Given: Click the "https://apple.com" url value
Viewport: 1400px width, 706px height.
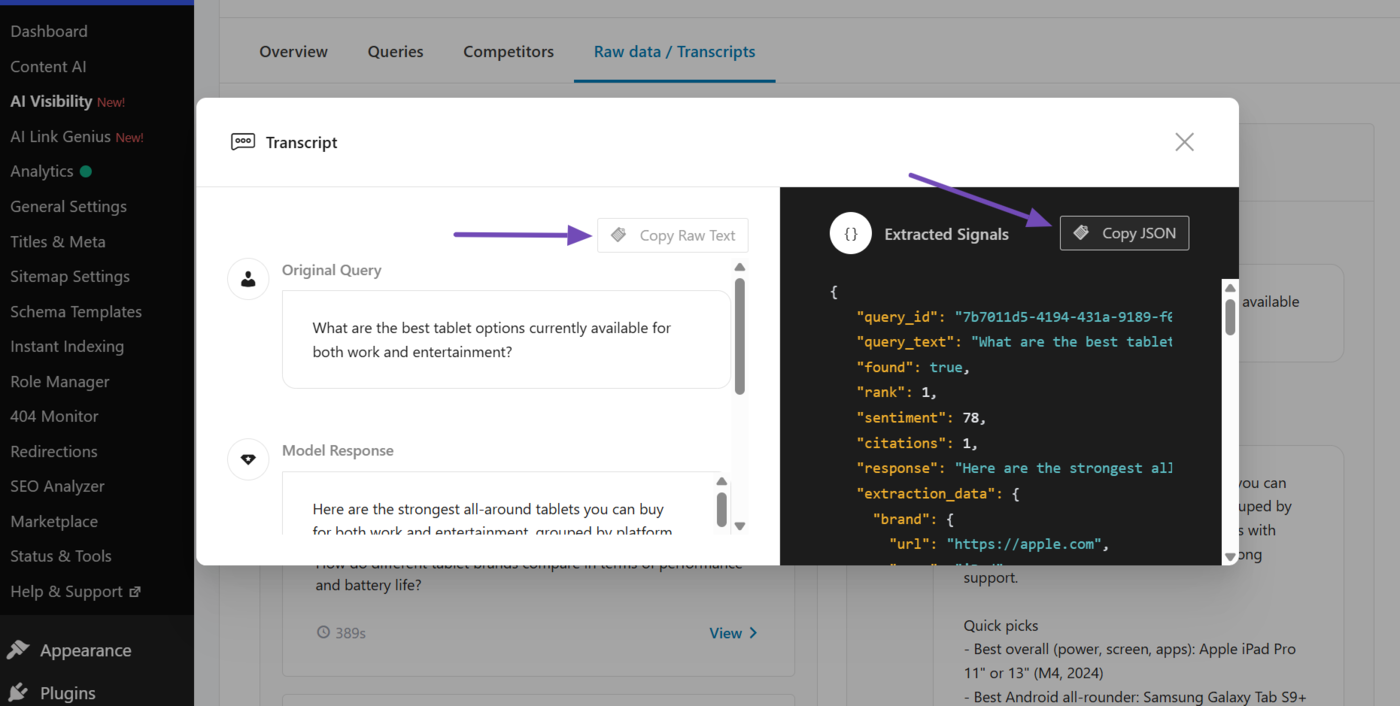Looking at the screenshot, I should [x=1025, y=544].
